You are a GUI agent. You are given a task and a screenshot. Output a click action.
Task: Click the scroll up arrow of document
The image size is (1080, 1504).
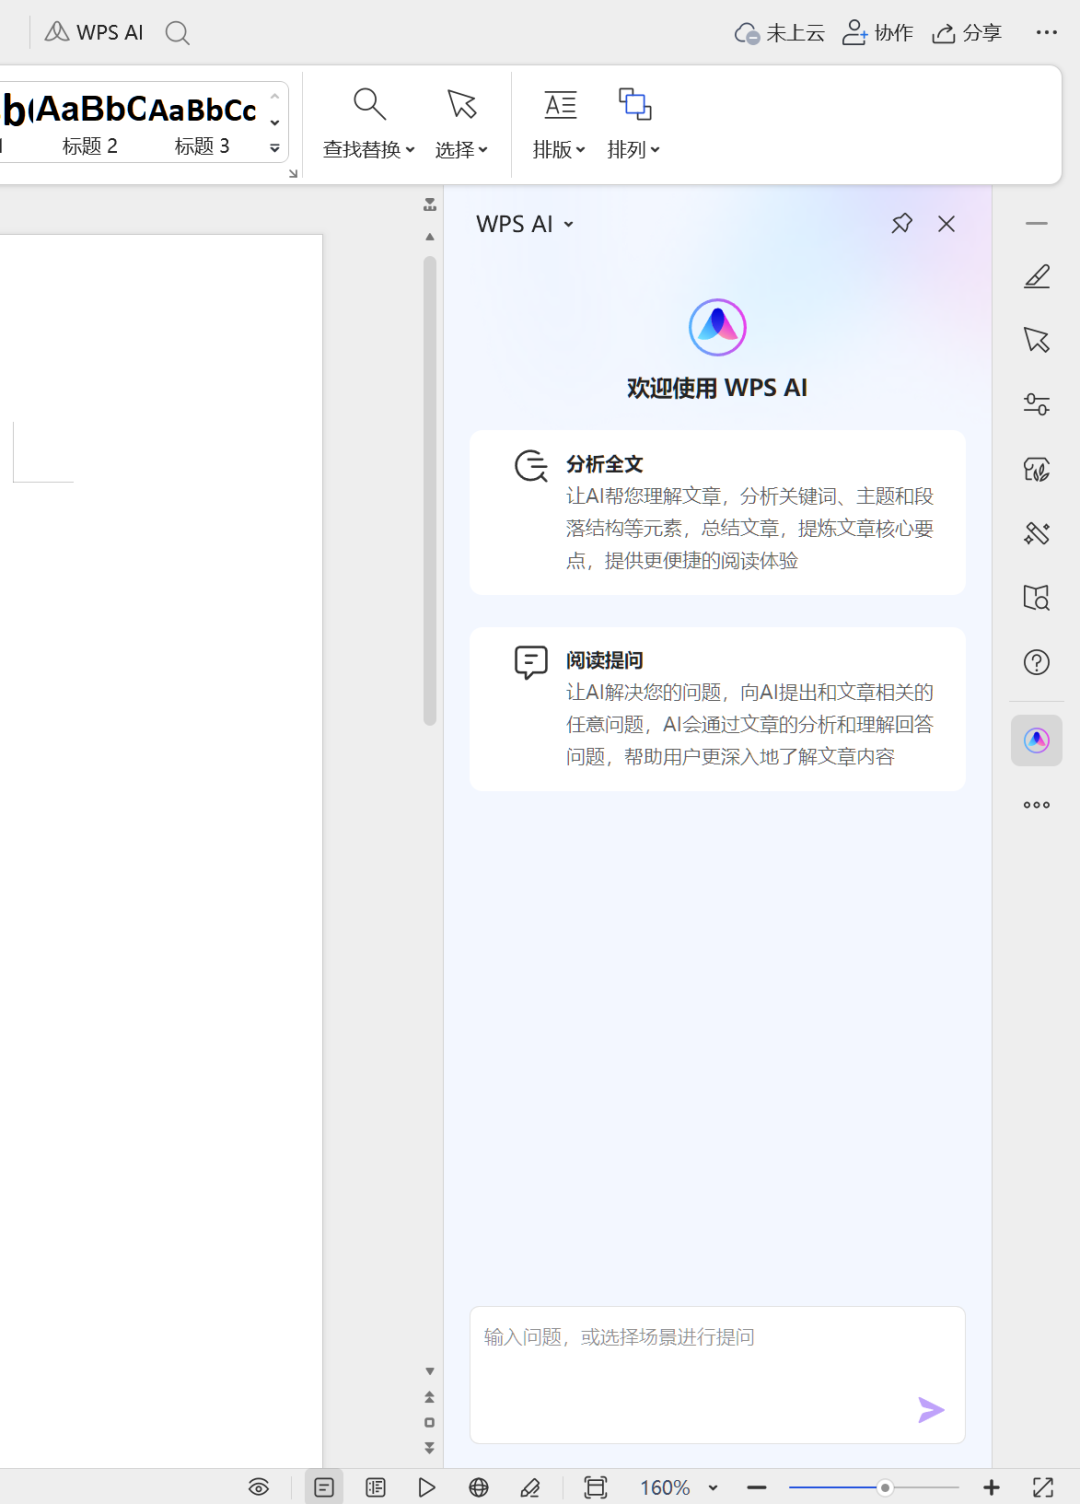click(430, 237)
